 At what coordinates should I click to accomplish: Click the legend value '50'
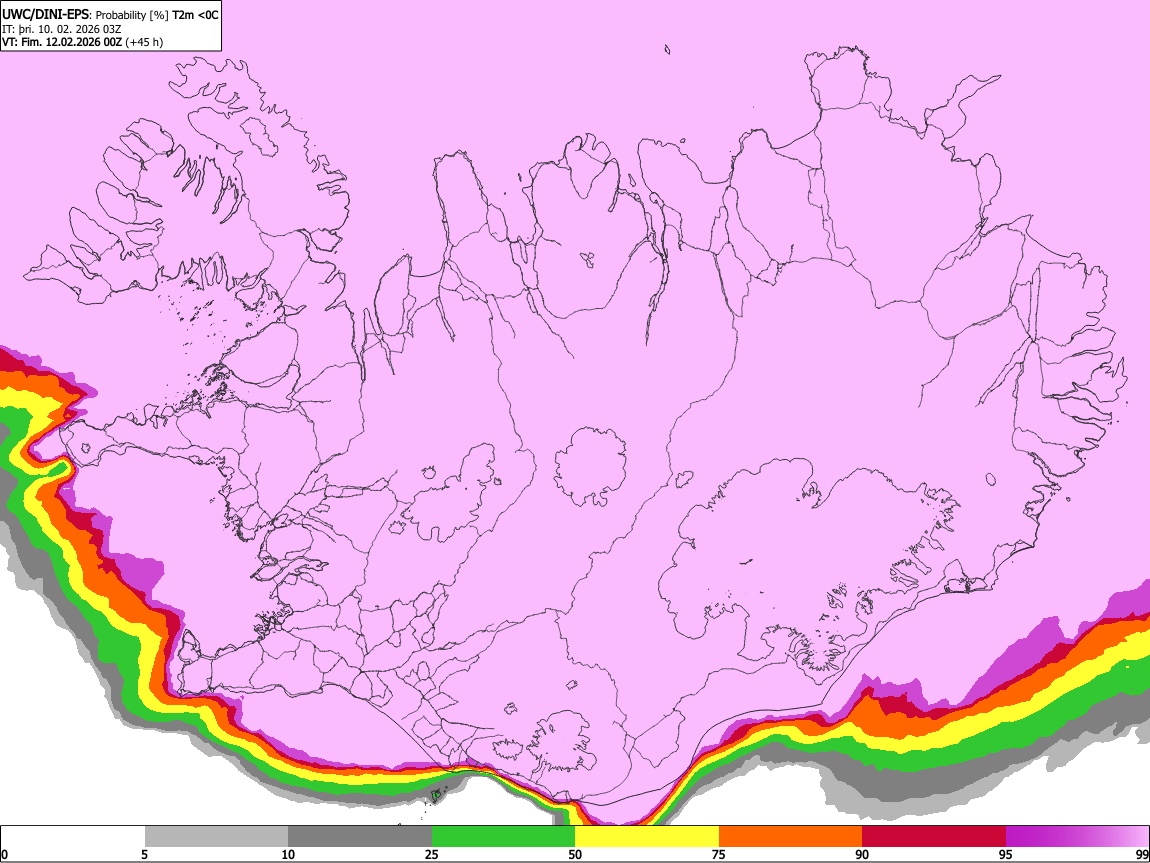click(575, 854)
